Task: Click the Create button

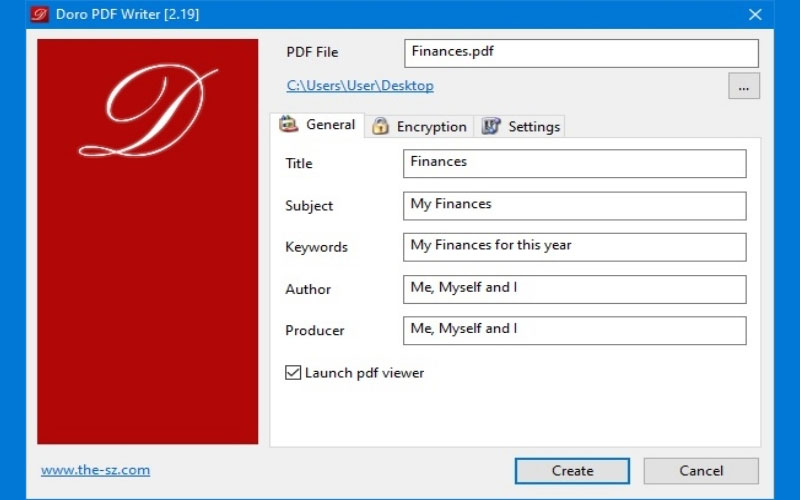Action: coord(572,470)
